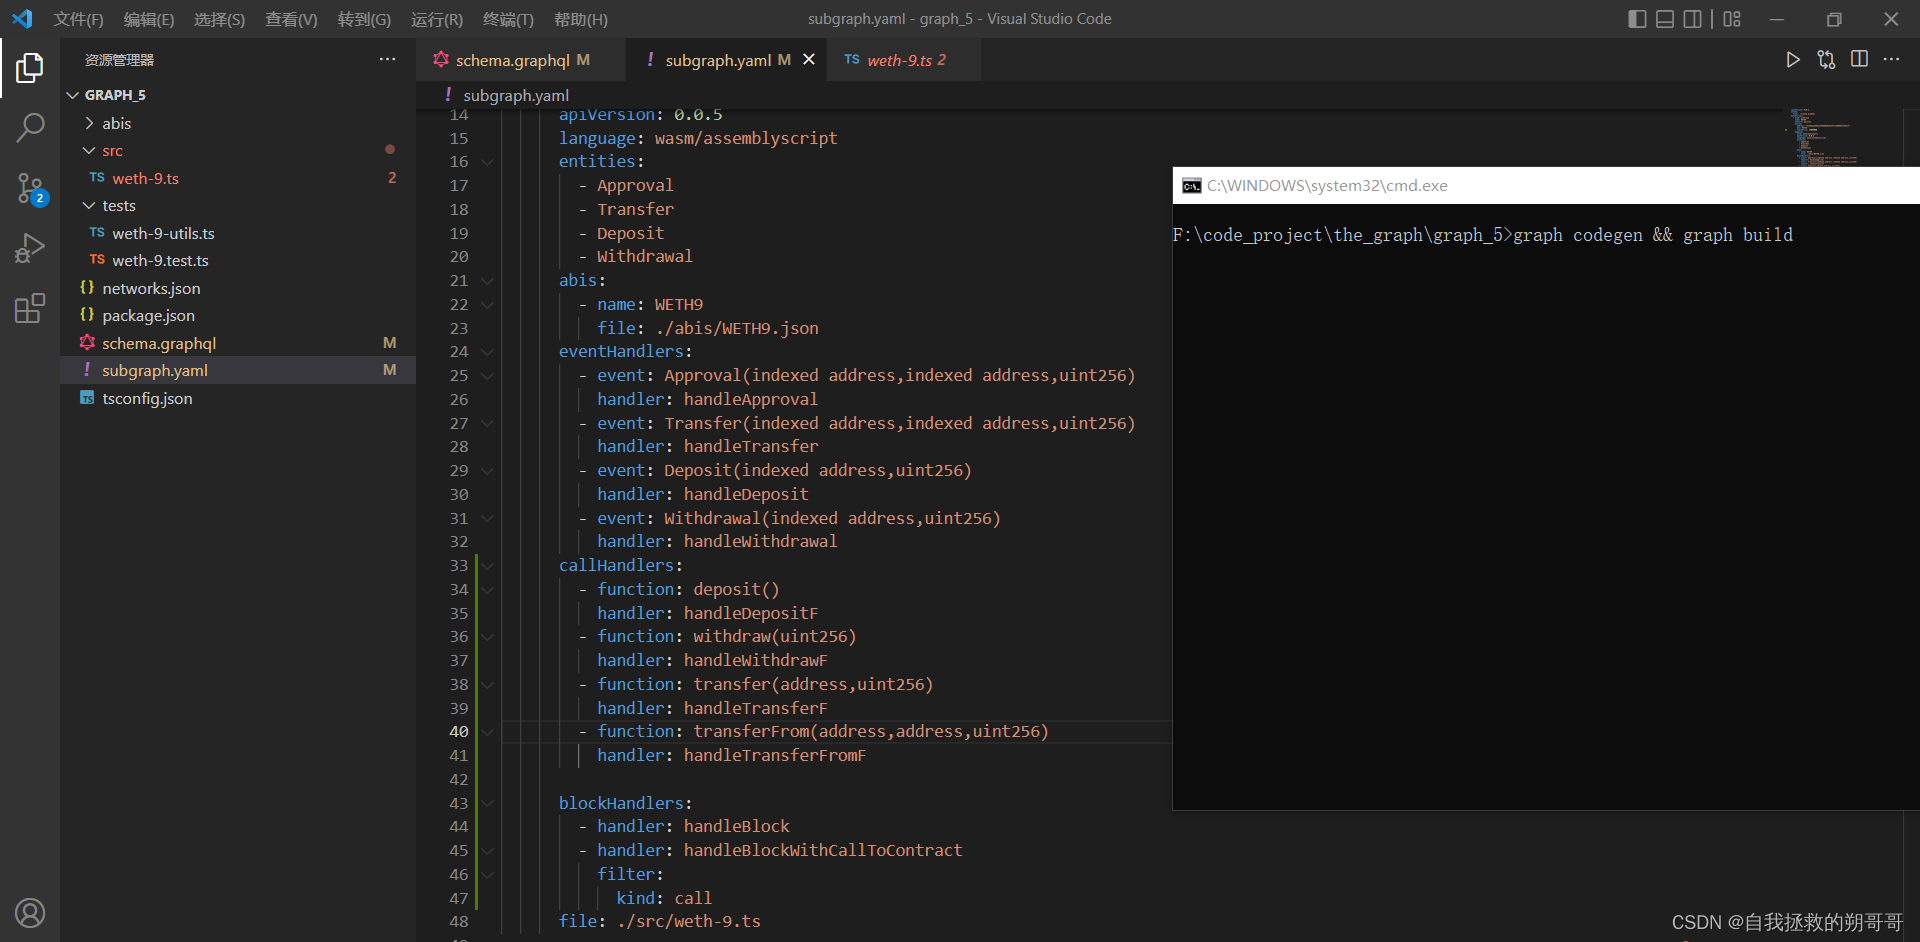Click the Run play icon in editor toolbar
The image size is (1920, 942).
click(1793, 60)
